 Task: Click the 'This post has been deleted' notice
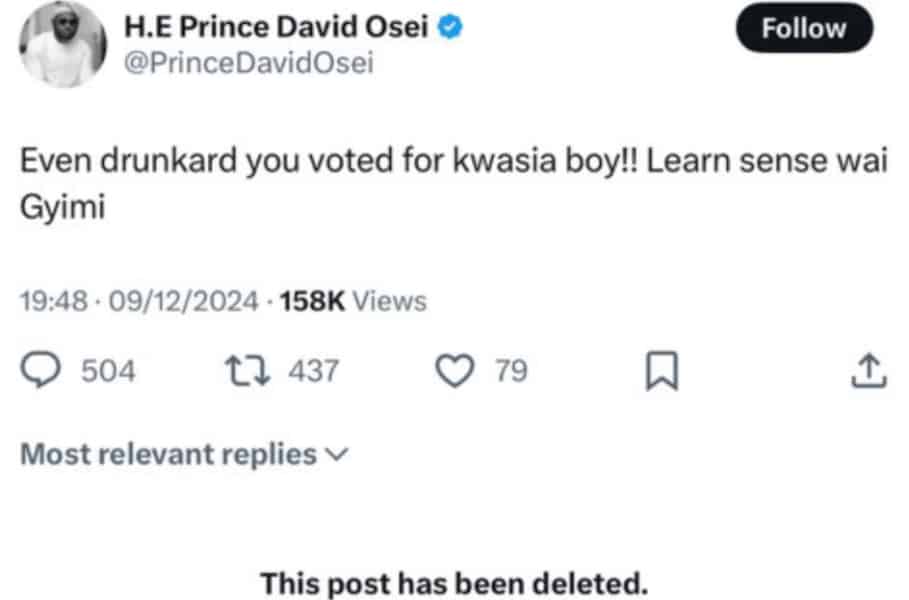click(x=454, y=581)
